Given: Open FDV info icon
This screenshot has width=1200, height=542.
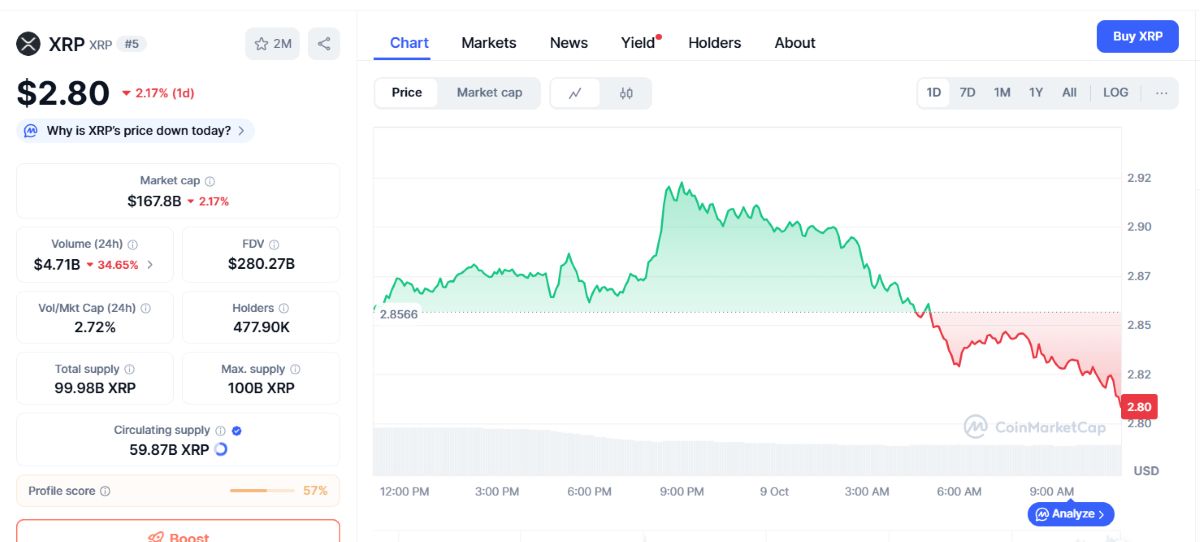Looking at the screenshot, I should [274, 244].
